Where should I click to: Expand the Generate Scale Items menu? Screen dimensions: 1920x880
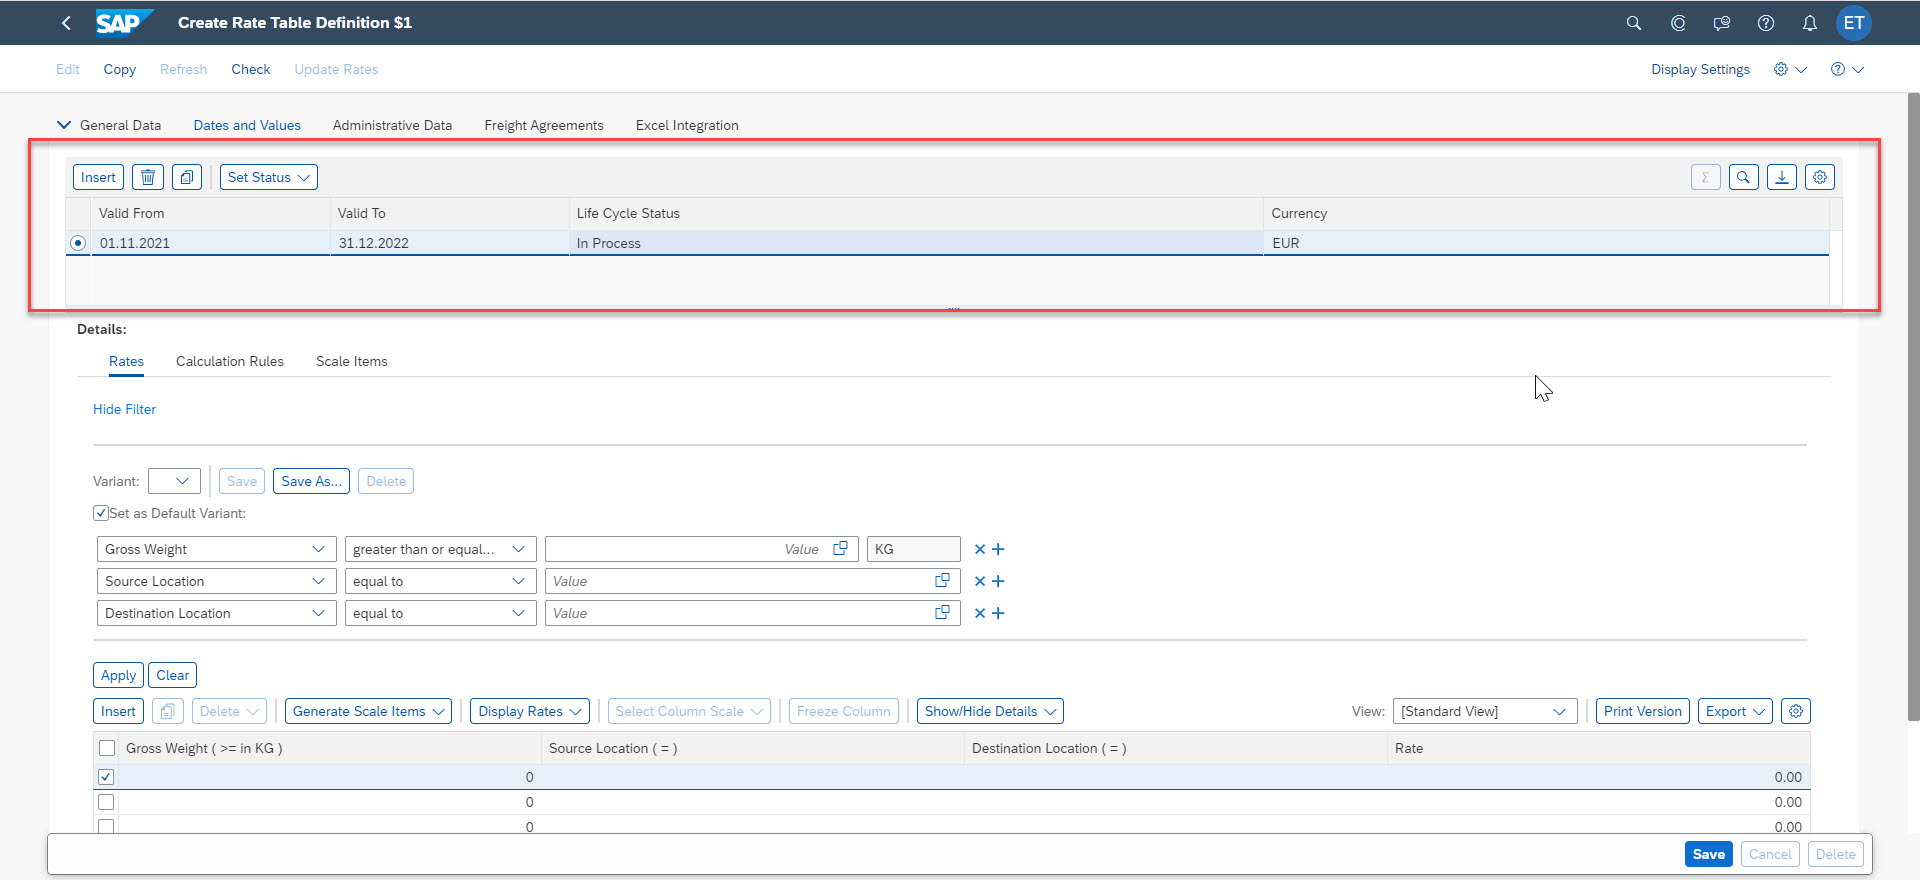click(368, 711)
